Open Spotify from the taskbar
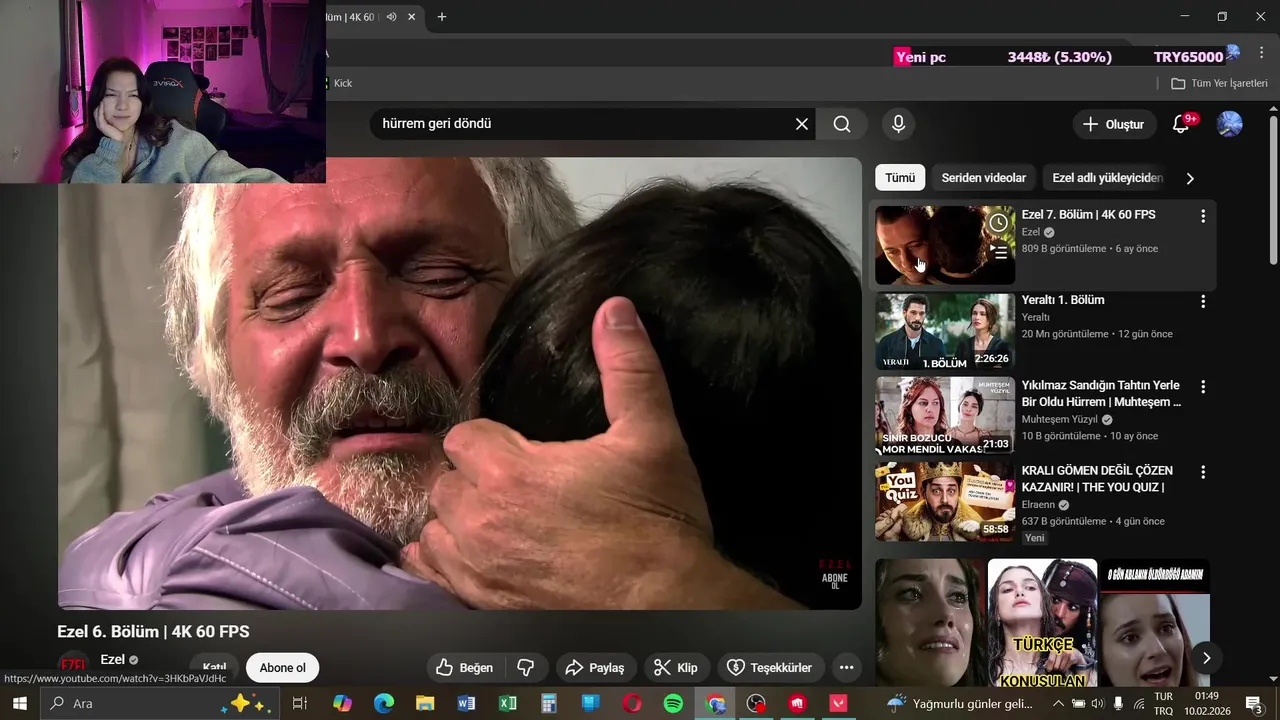 click(673, 704)
